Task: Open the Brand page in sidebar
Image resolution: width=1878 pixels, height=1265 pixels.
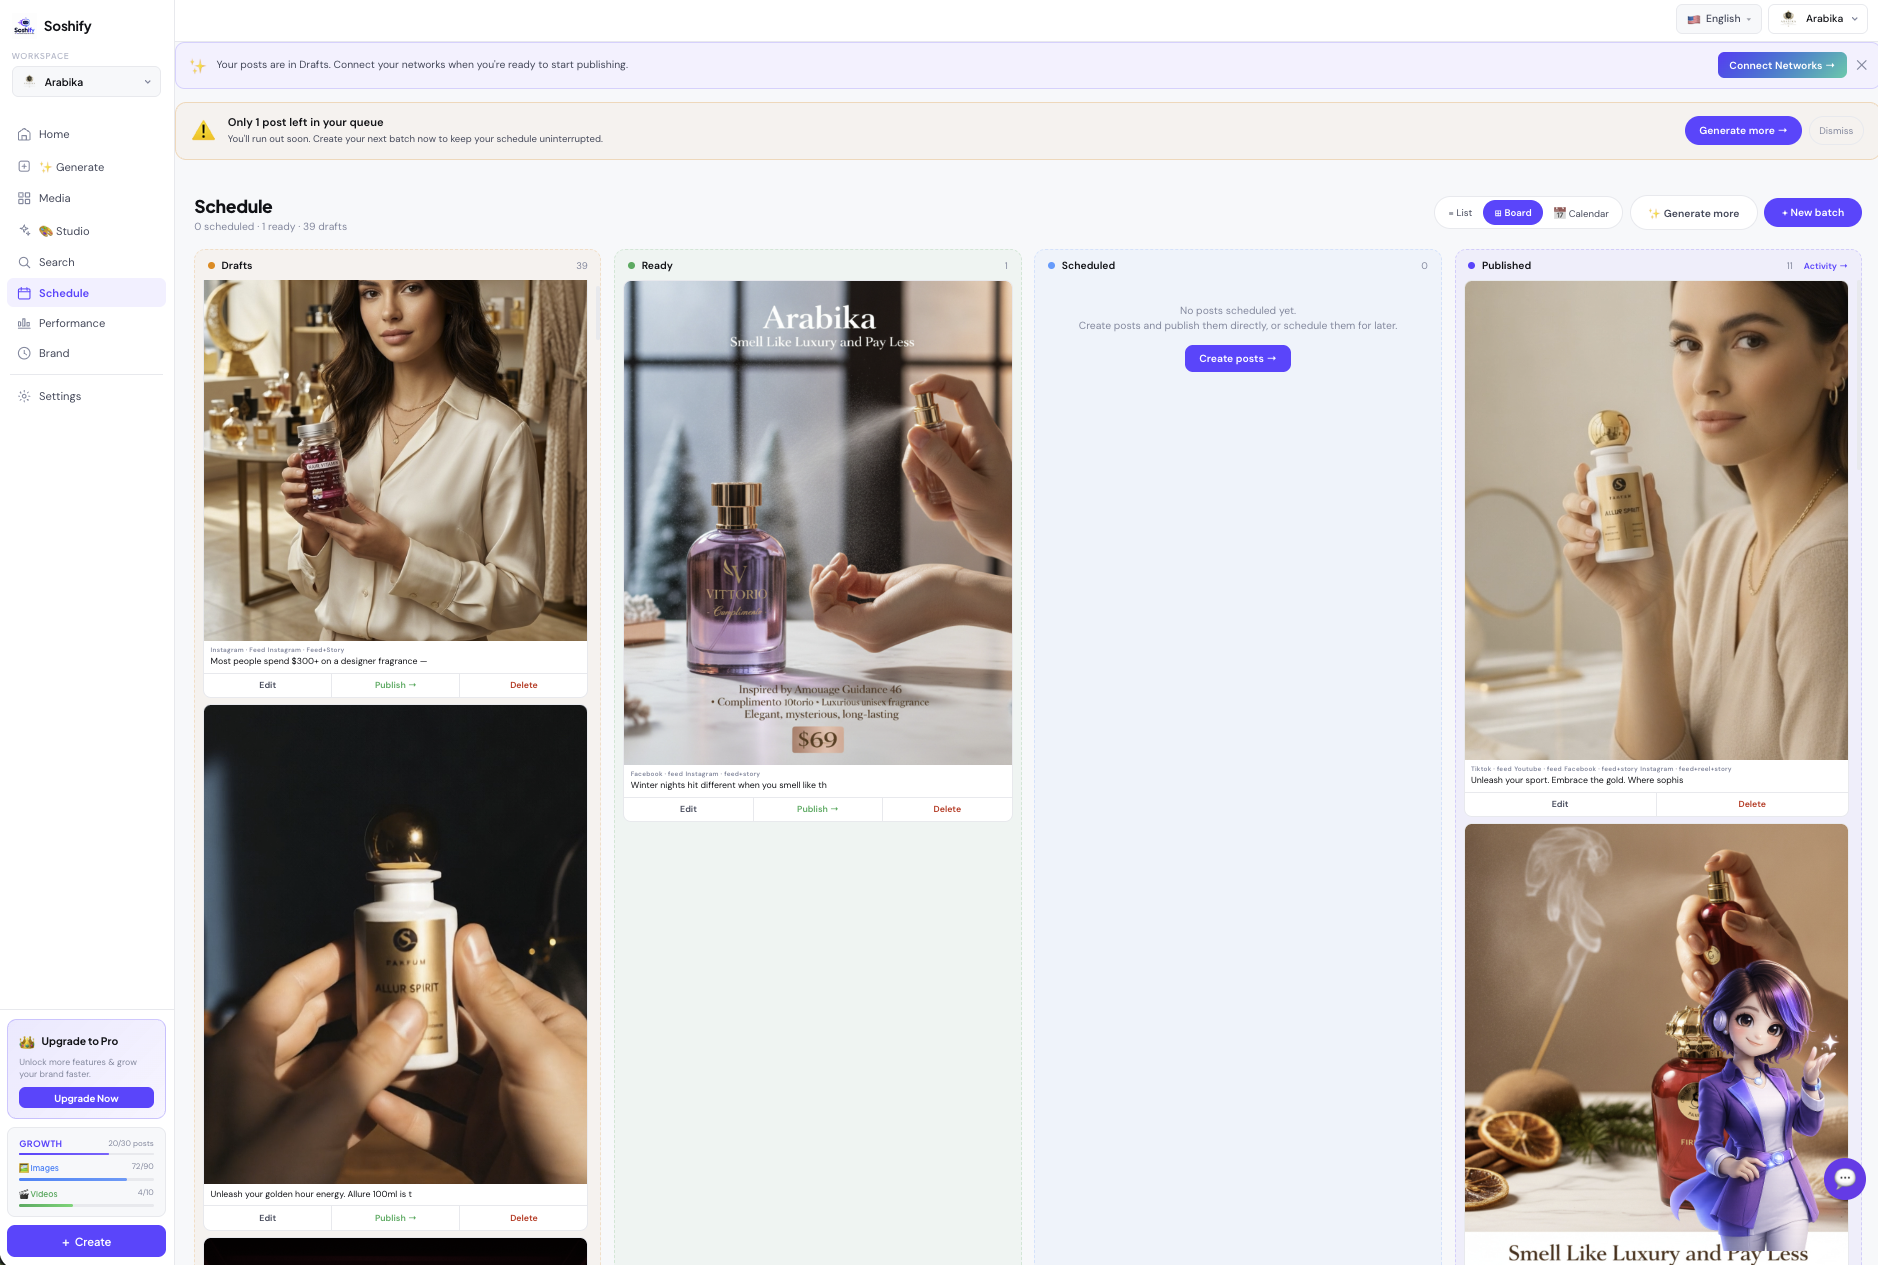Action: pos(86,353)
